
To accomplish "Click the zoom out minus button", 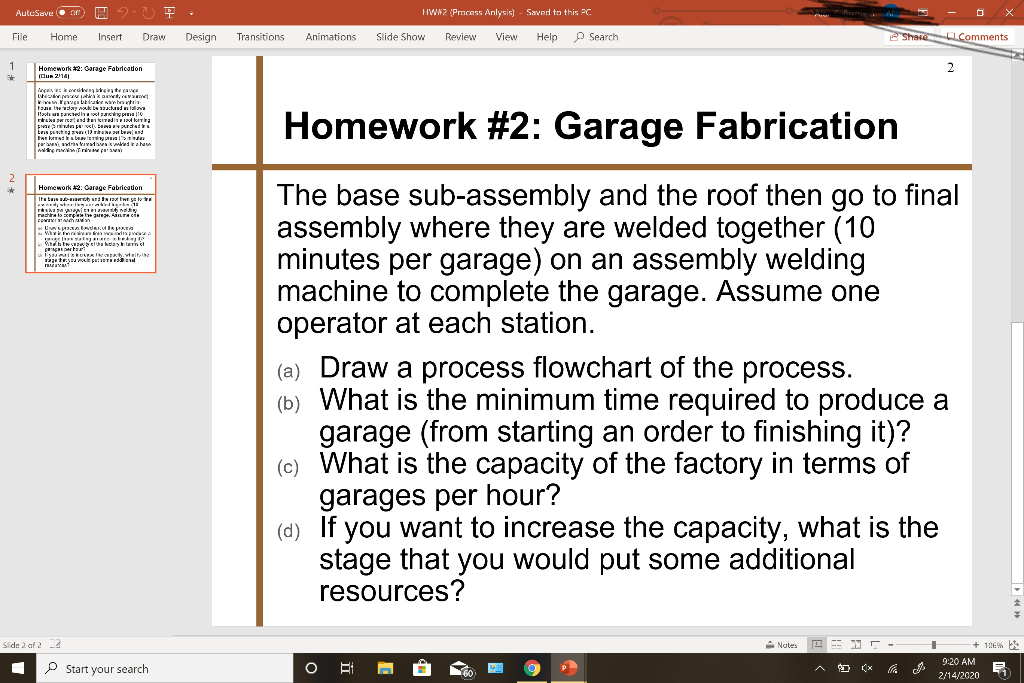I will click(891, 645).
